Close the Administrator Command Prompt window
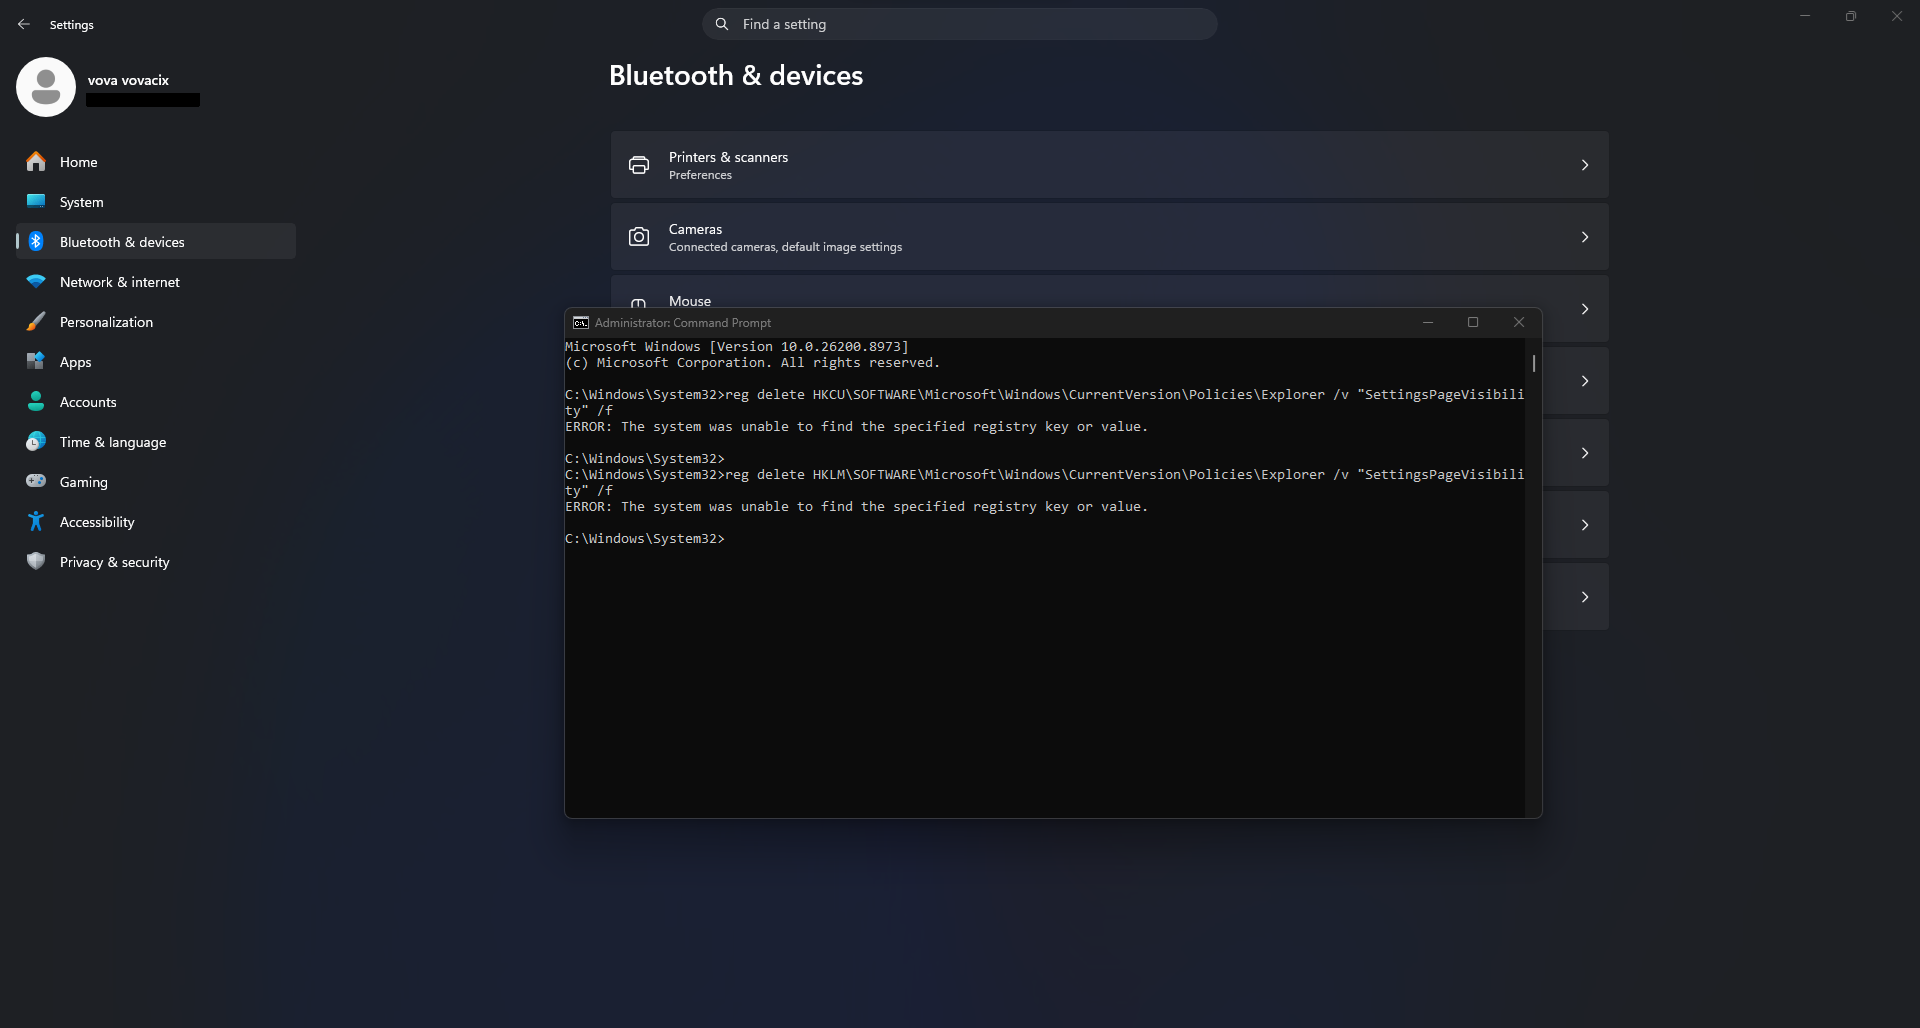The height and width of the screenshot is (1028, 1920). [1519, 322]
